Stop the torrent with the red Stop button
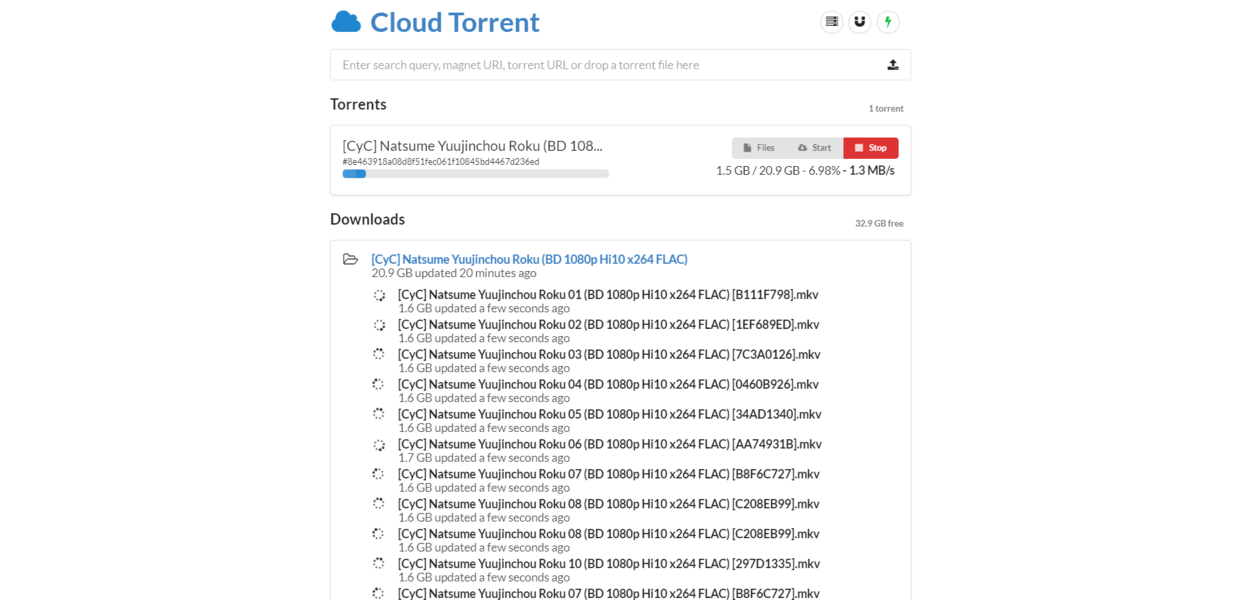The width and height of the screenshot is (1240, 600). tap(871, 148)
